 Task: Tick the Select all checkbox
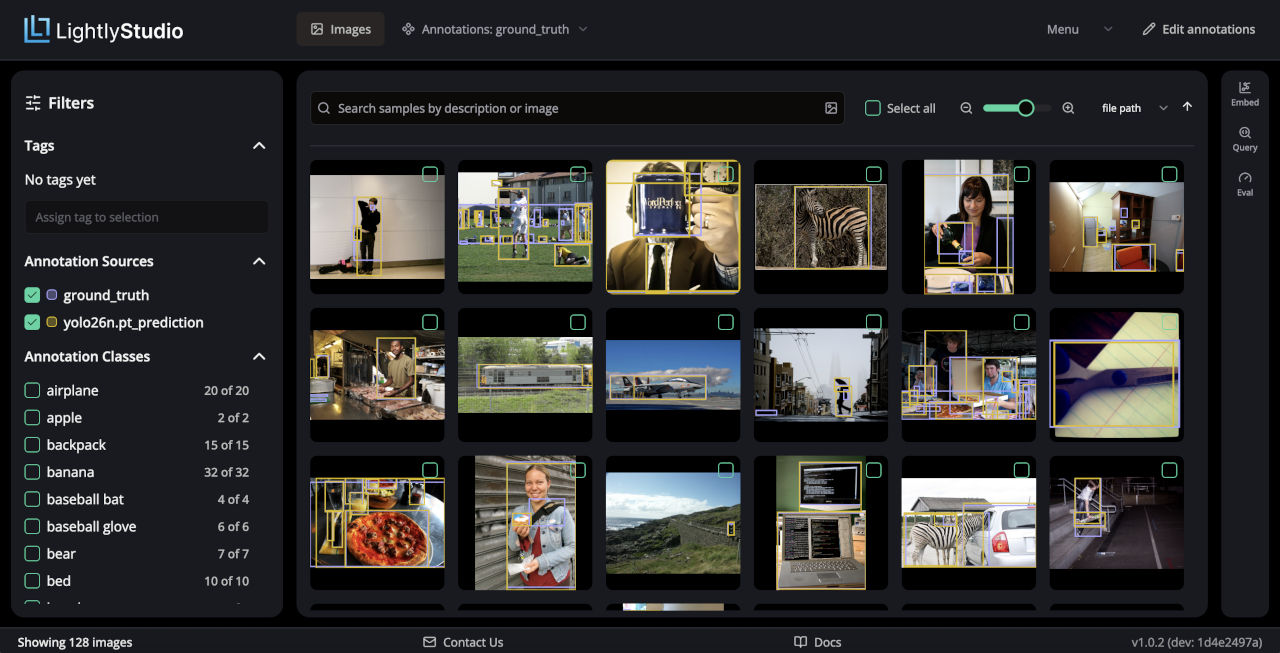(873, 108)
